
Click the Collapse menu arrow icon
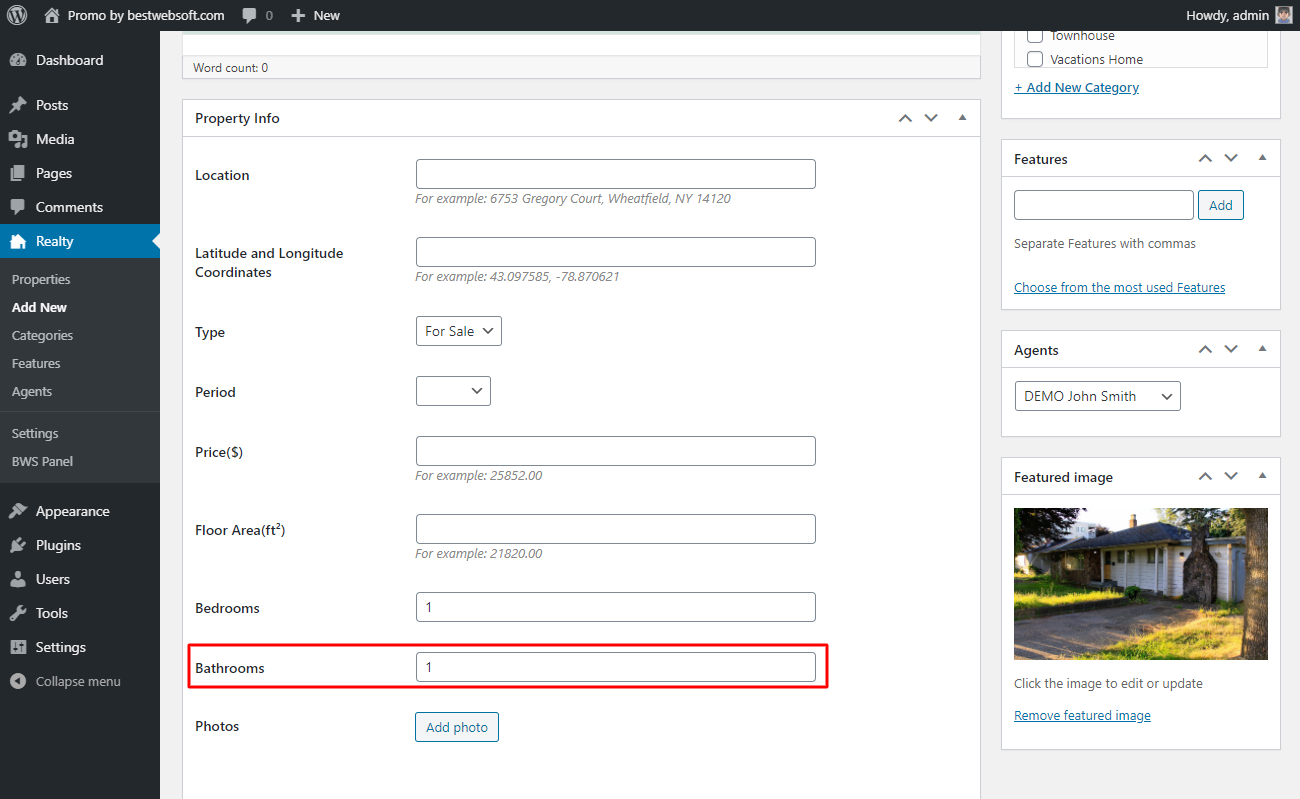pyautogui.click(x=17, y=681)
